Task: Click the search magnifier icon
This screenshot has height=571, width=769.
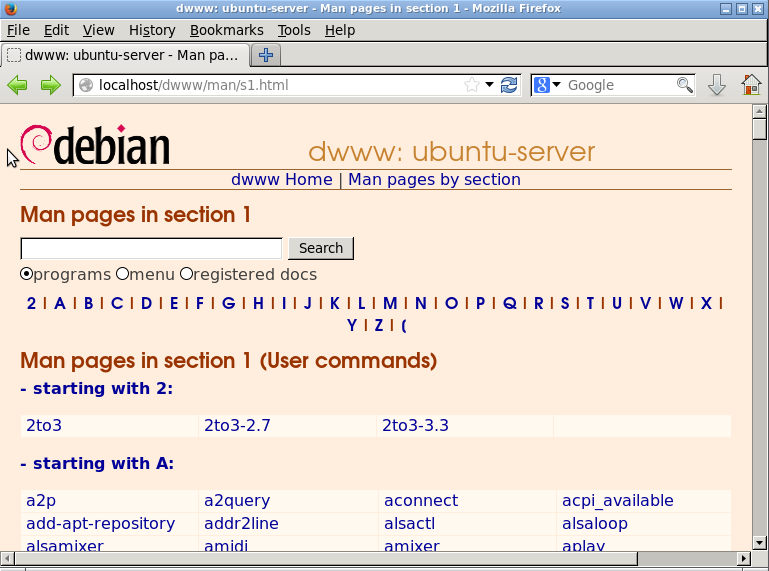Action: tap(685, 85)
